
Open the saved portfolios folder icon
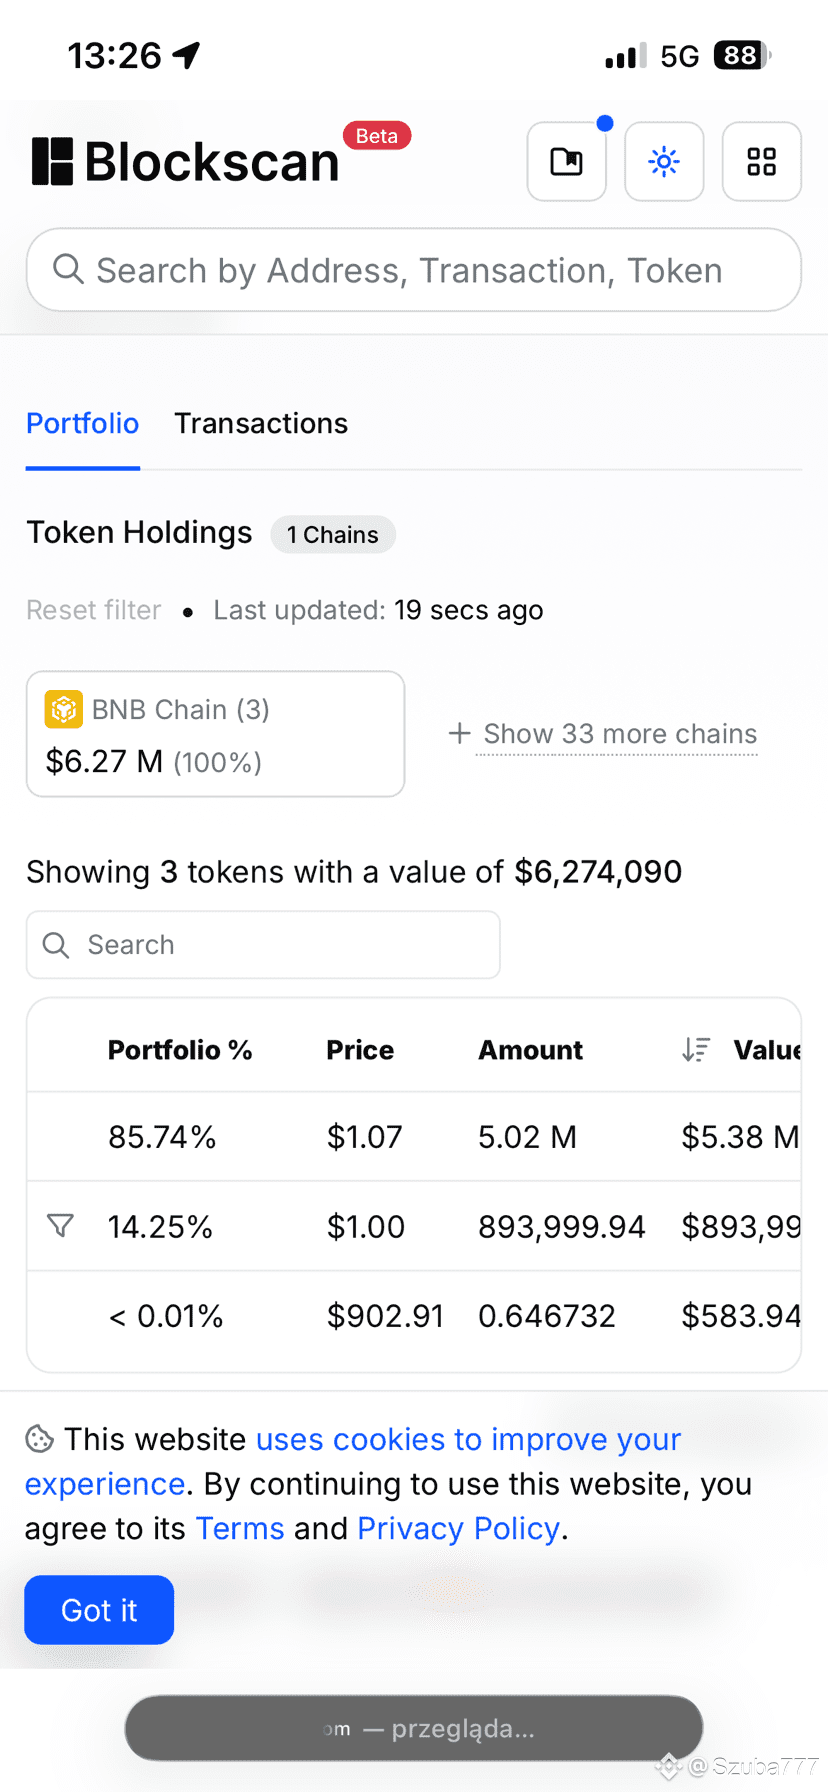[566, 161]
